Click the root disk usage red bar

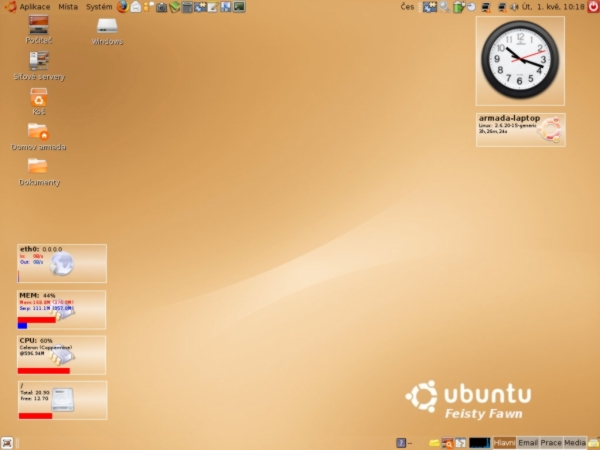tap(35, 416)
